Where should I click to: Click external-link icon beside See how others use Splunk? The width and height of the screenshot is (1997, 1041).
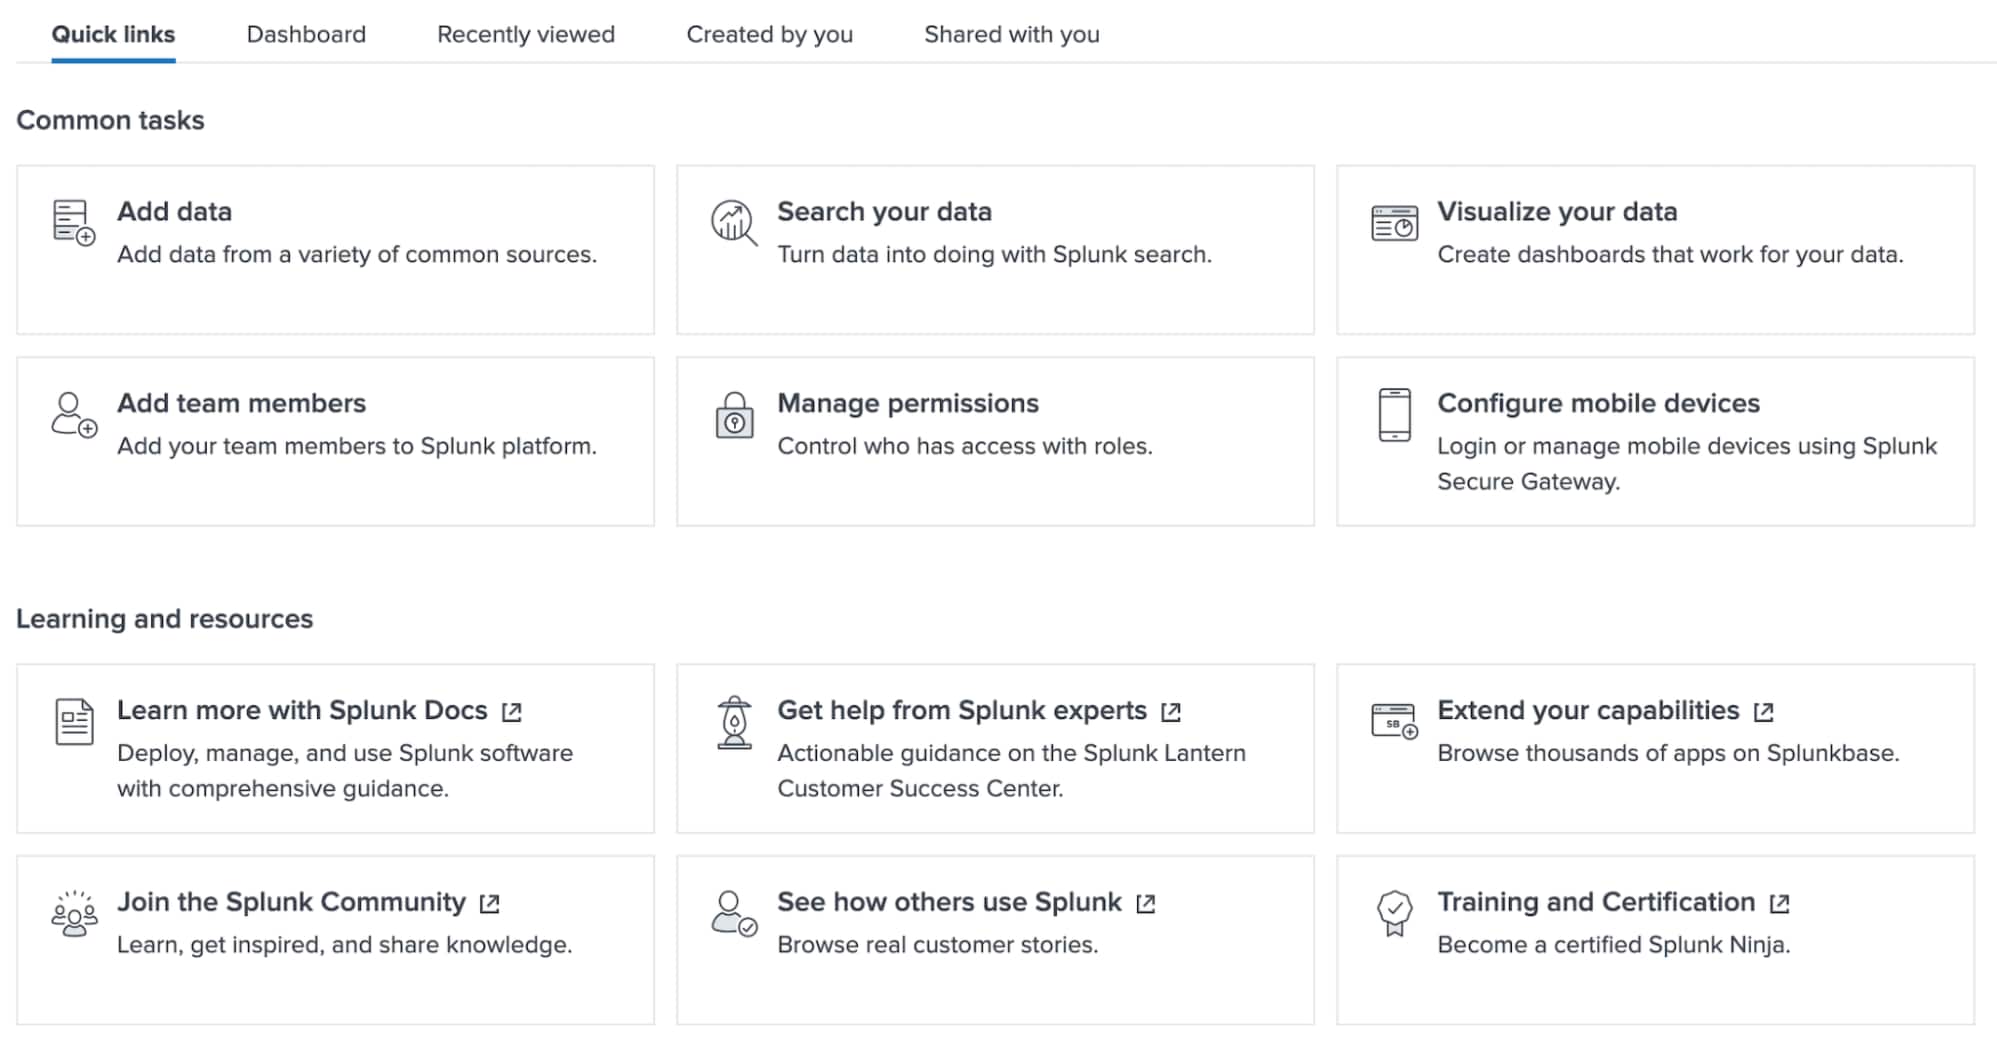(x=1146, y=904)
